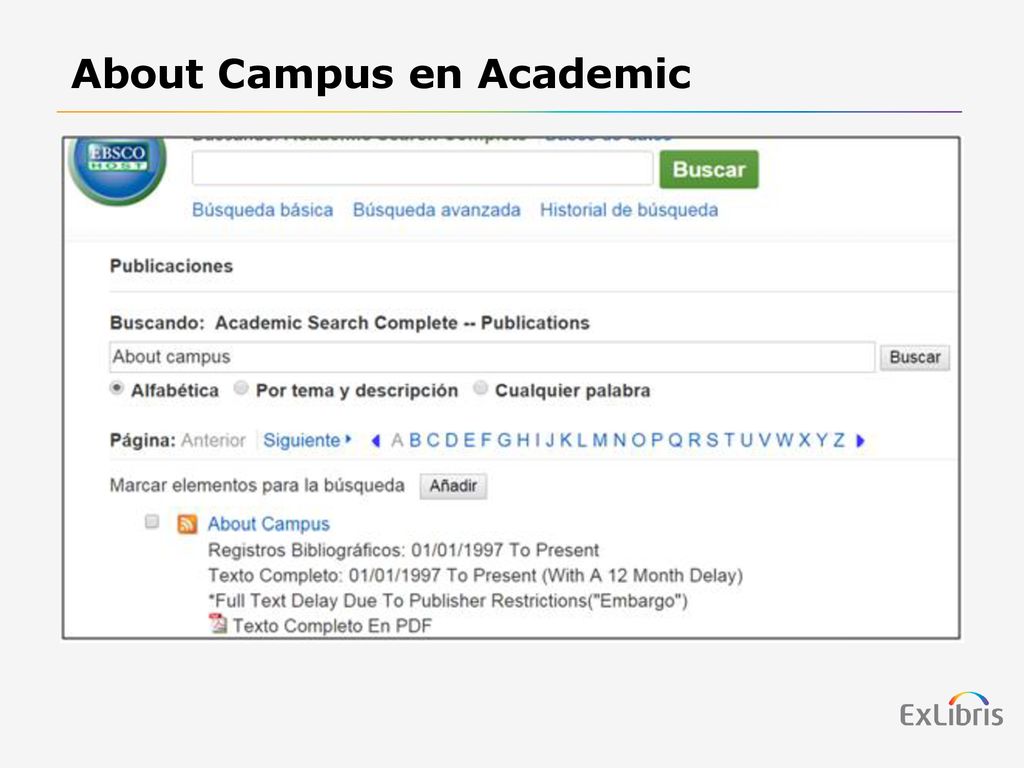Click the gray Buscar button for publications
The width and height of the screenshot is (1024, 768).
coord(915,358)
